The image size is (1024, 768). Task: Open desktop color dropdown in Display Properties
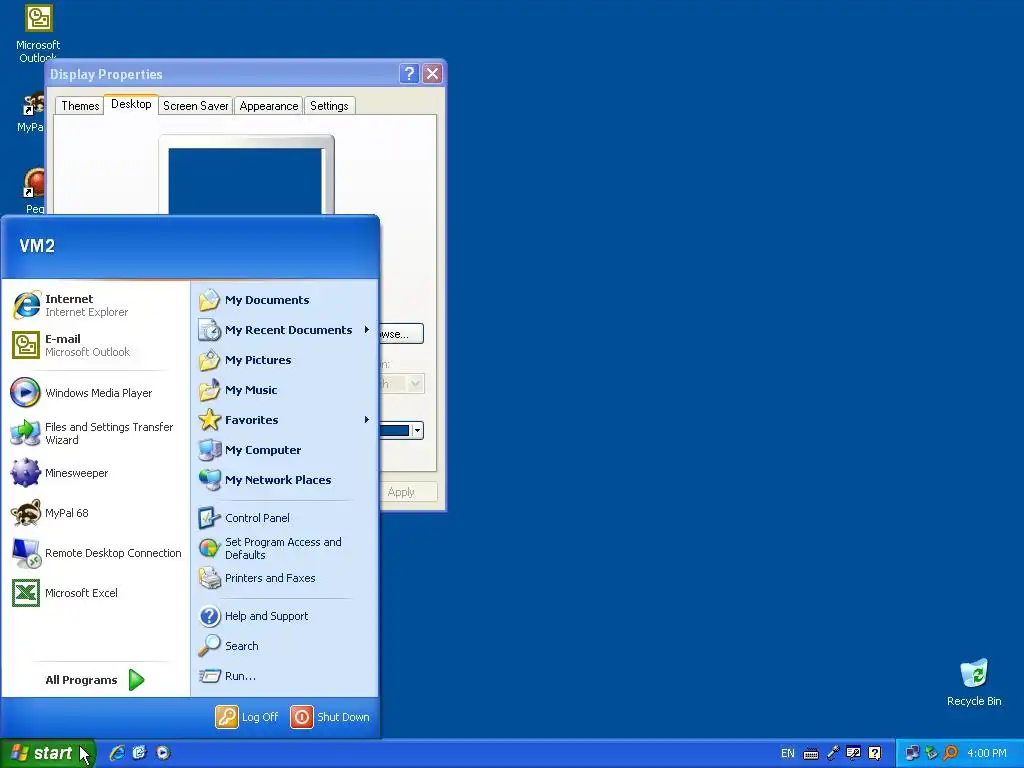417,430
